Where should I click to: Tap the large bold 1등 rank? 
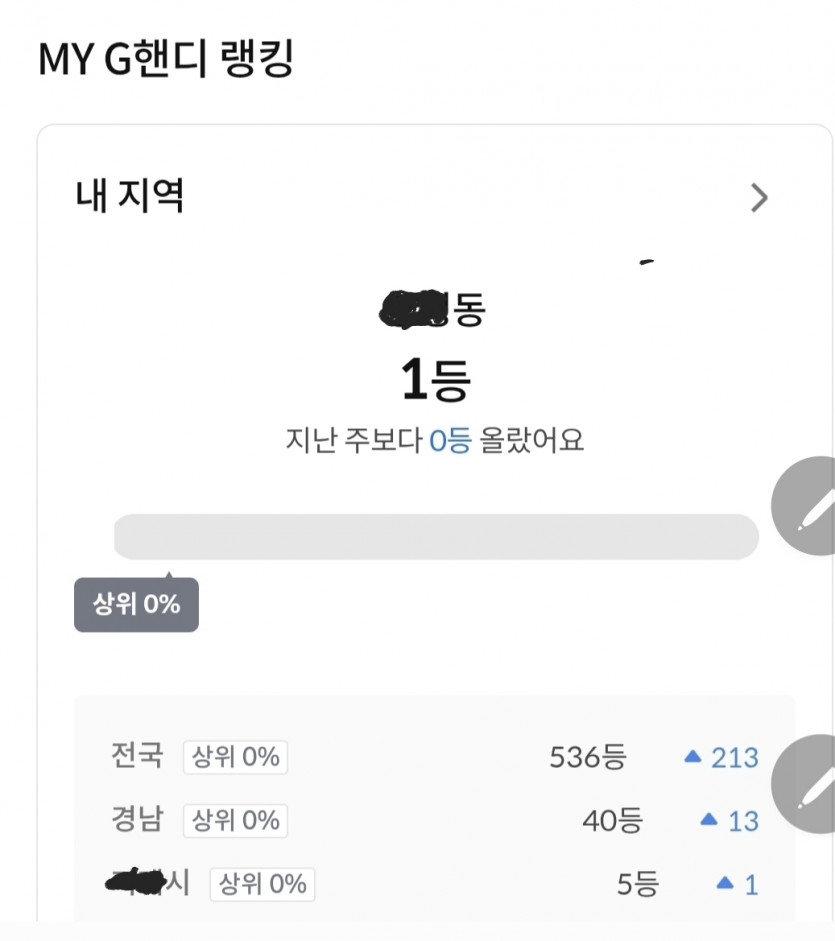[x=435, y=381]
